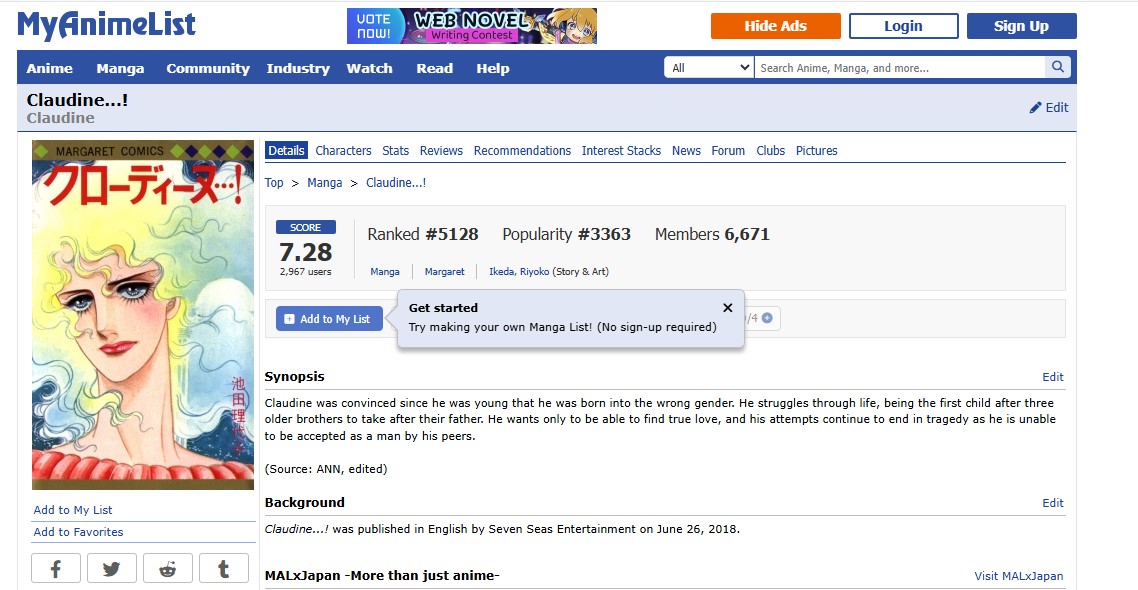This screenshot has height=590, width=1138.
Task: Edit the Background section
Action: coord(1052,503)
